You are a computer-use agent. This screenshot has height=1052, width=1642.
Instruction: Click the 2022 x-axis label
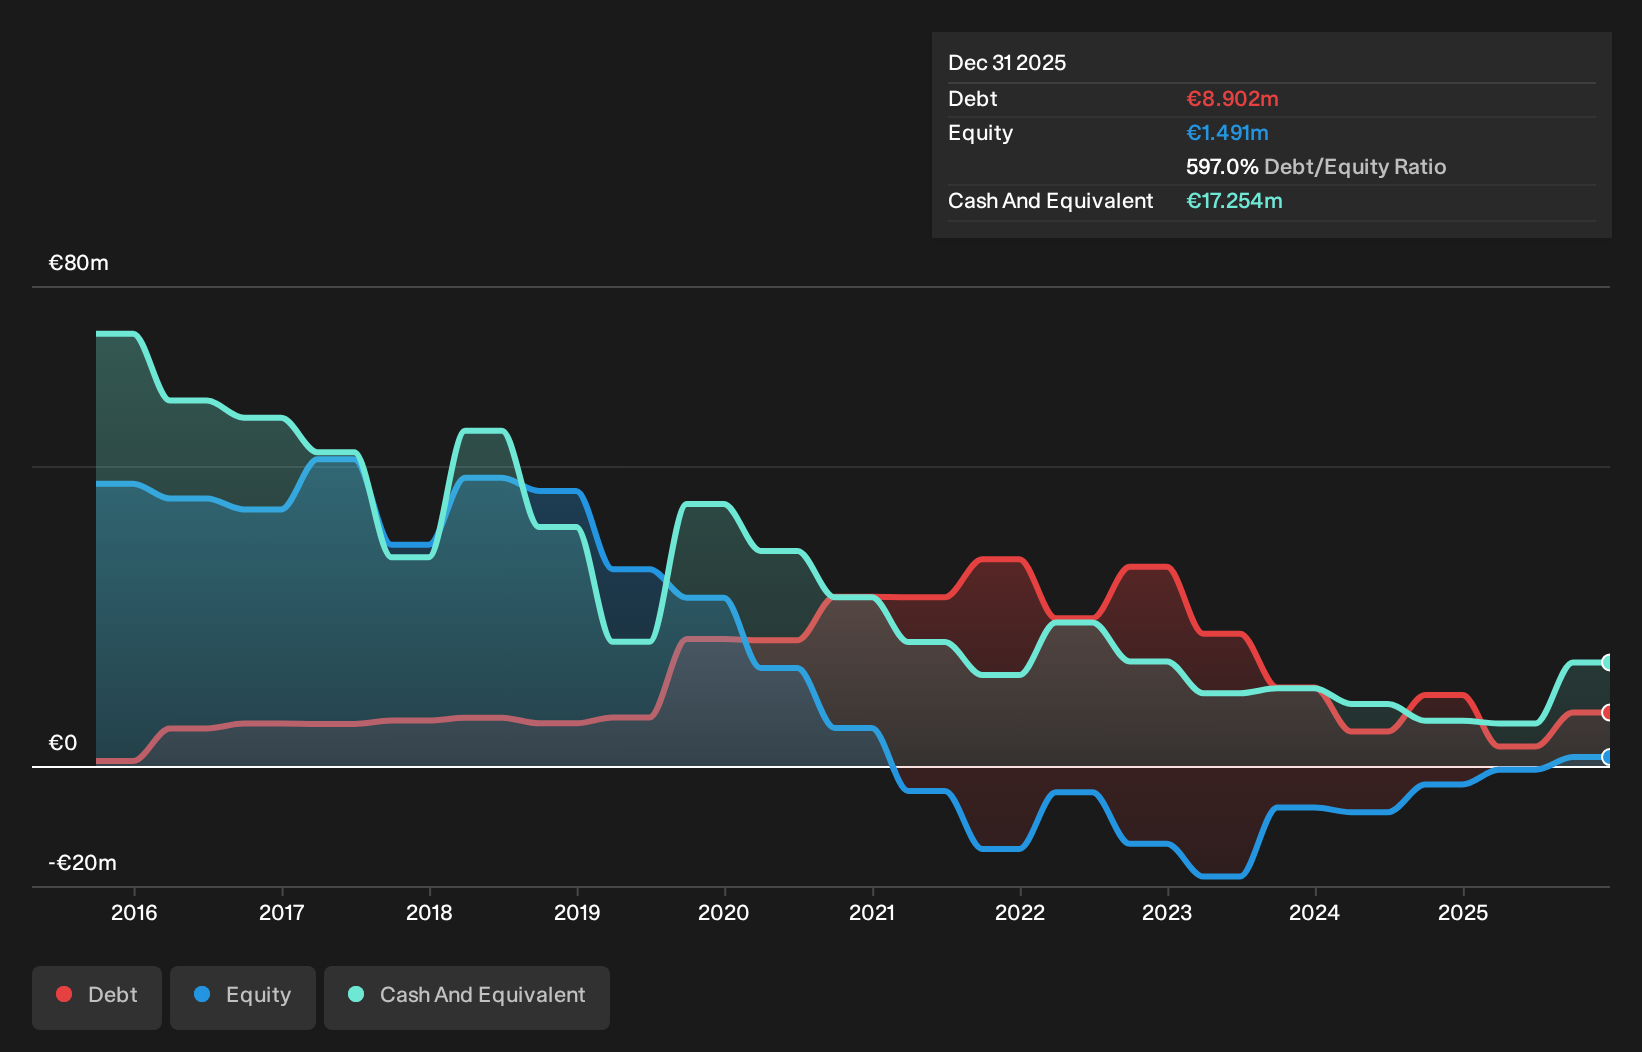point(1020,912)
